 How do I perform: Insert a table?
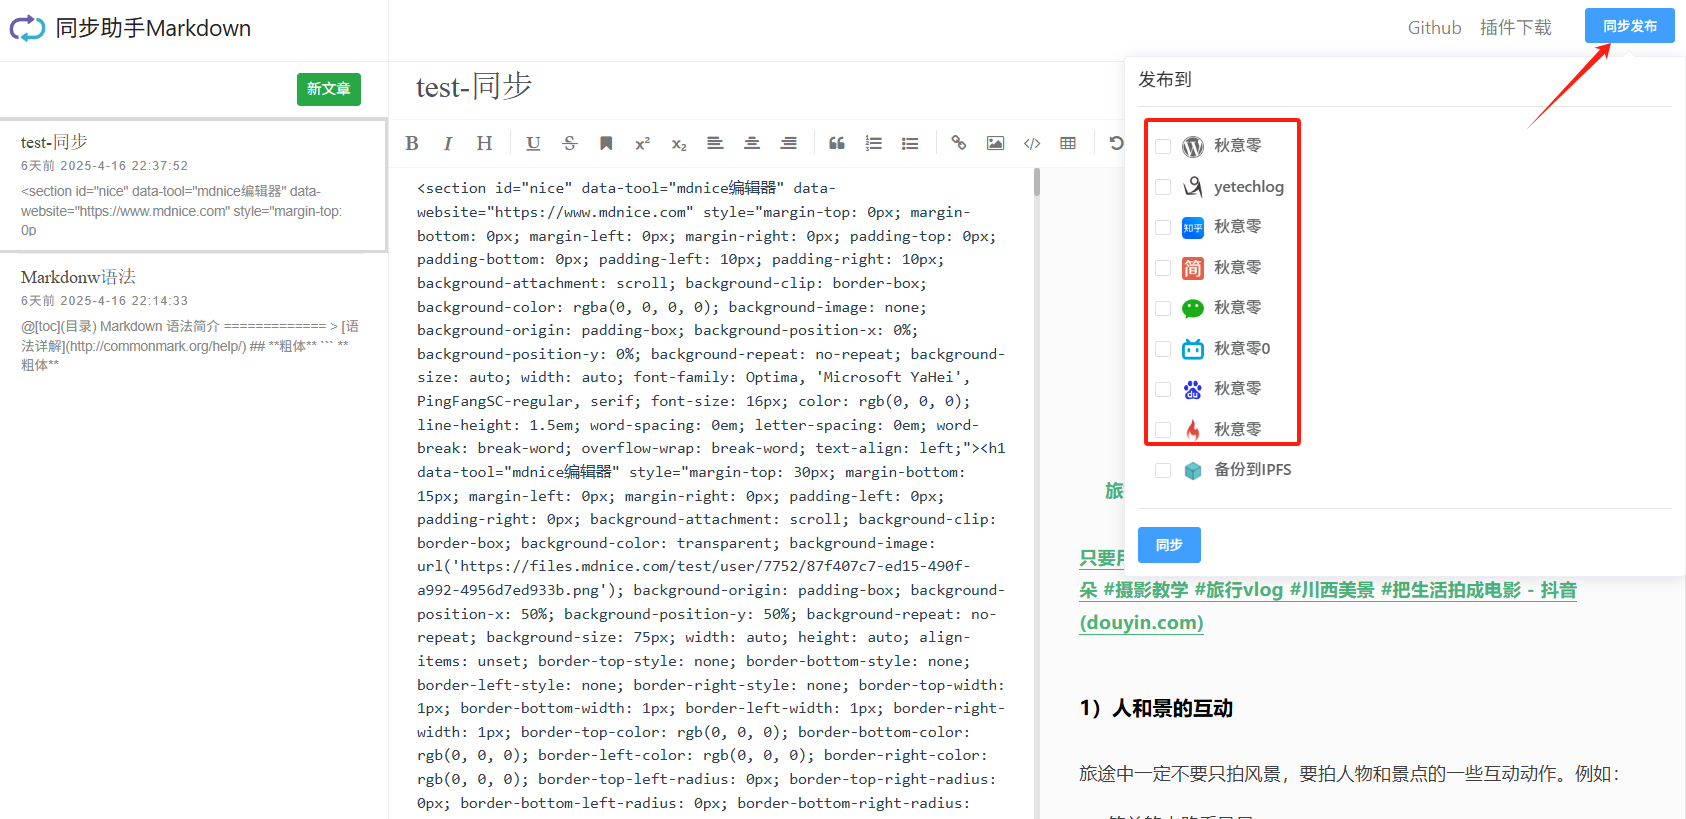(1068, 143)
